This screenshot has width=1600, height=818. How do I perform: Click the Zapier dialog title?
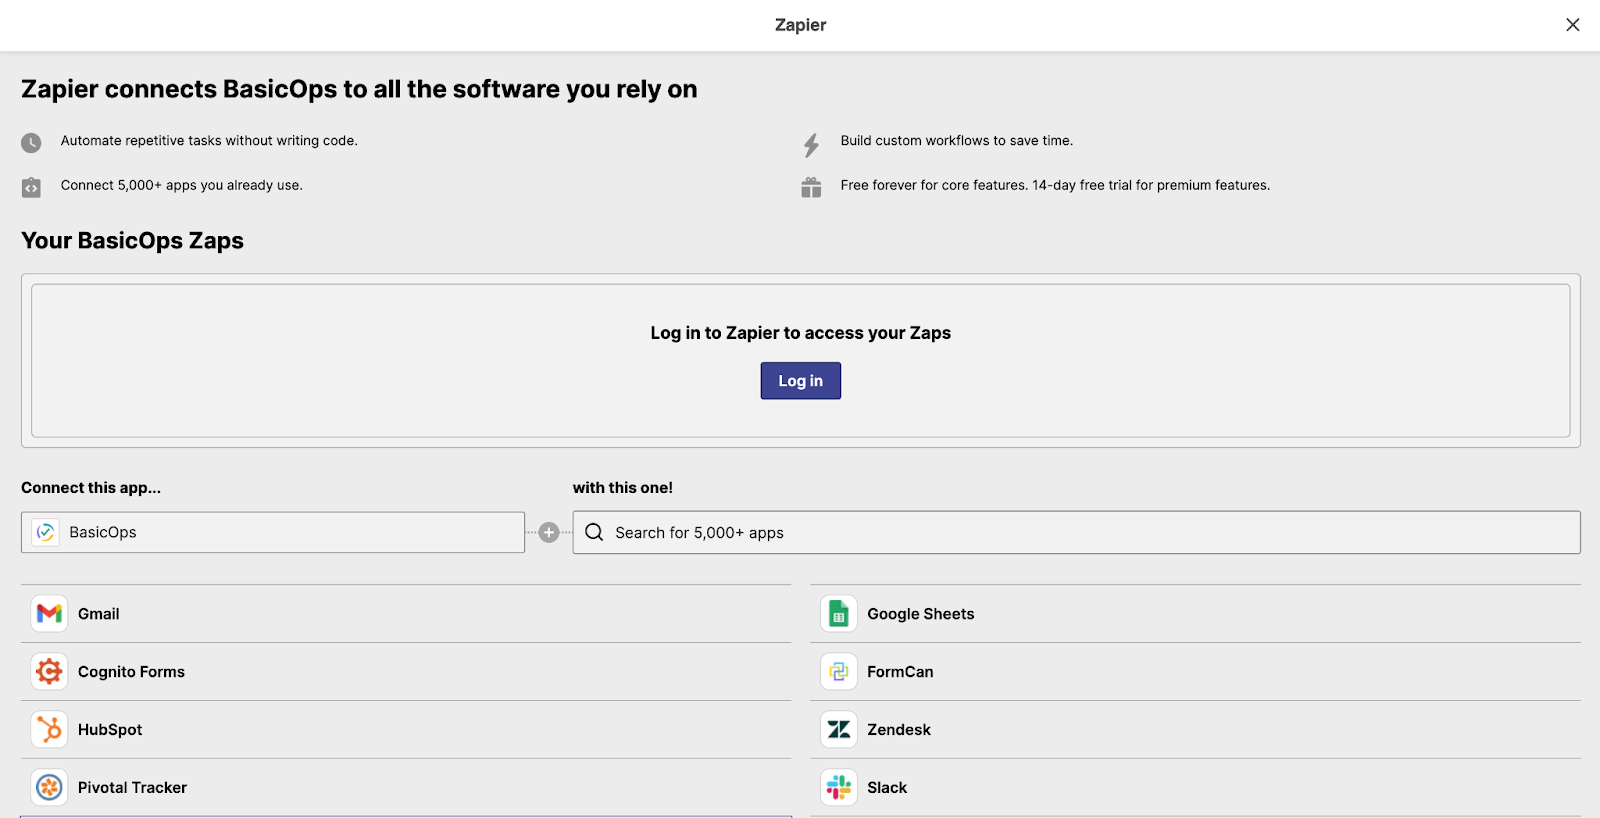pyautogui.click(x=800, y=25)
